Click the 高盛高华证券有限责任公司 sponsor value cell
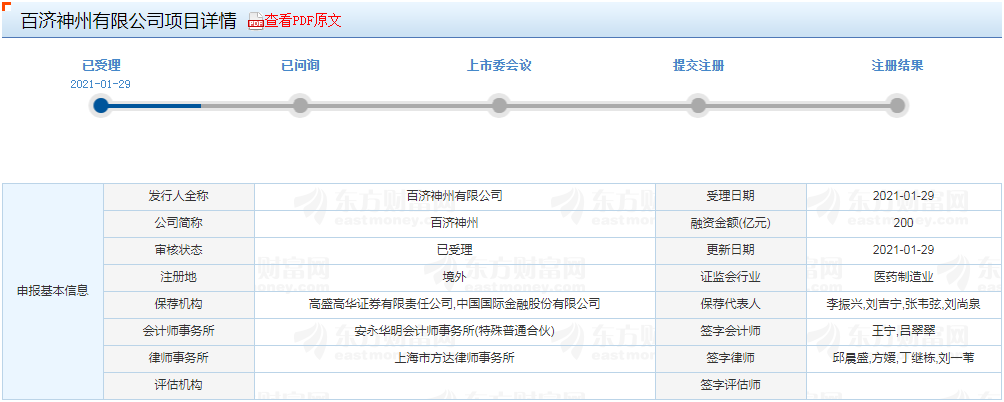 (x=455, y=304)
